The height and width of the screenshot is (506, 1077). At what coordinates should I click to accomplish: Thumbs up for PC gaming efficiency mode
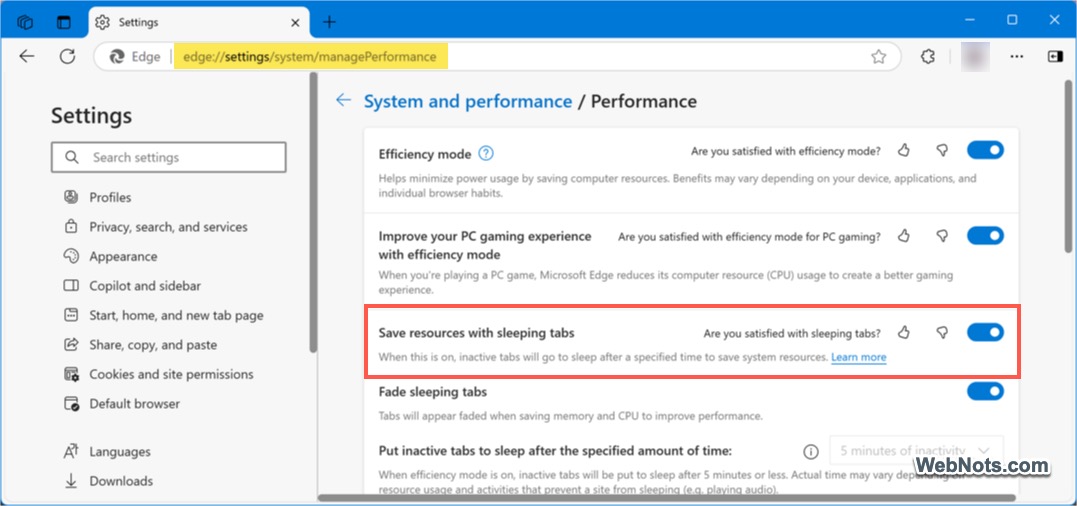(904, 236)
